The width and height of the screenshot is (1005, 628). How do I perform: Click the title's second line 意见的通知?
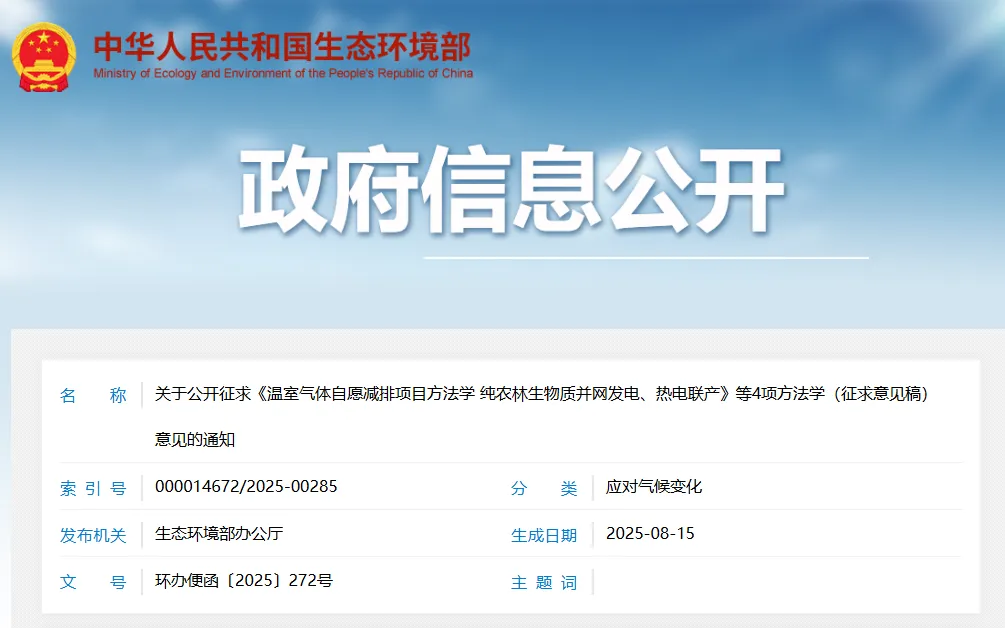(x=195, y=440)
